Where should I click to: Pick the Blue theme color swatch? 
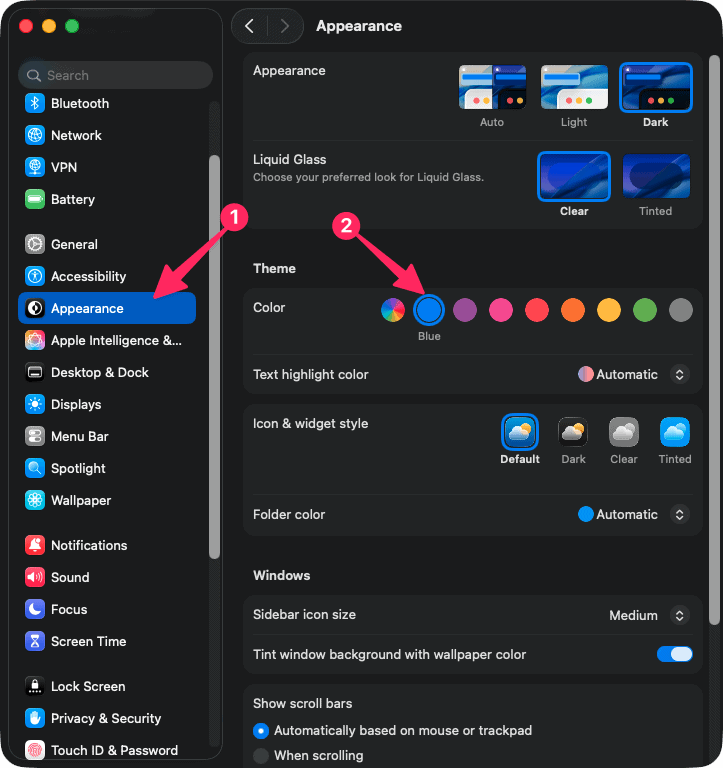(429, 310)
